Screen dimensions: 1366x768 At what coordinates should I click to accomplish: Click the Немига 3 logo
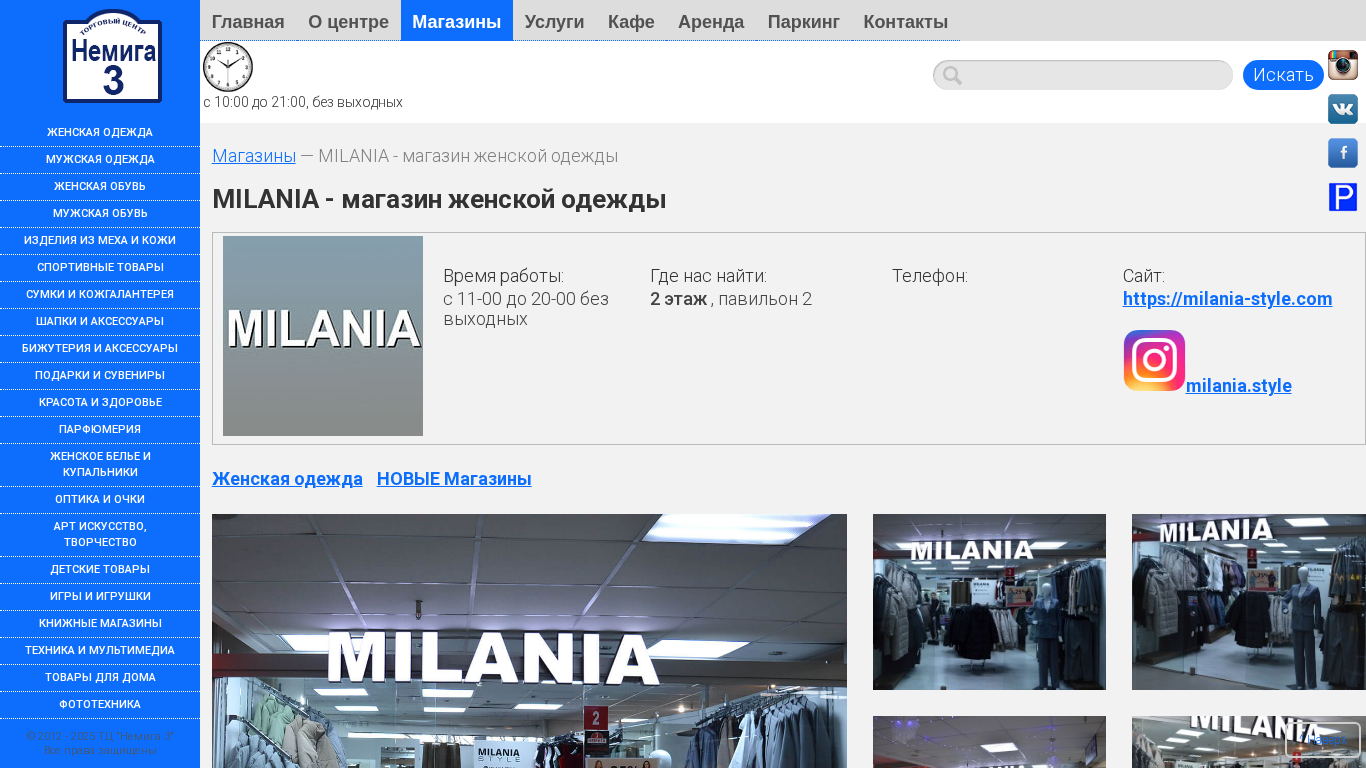pos(112,56)
